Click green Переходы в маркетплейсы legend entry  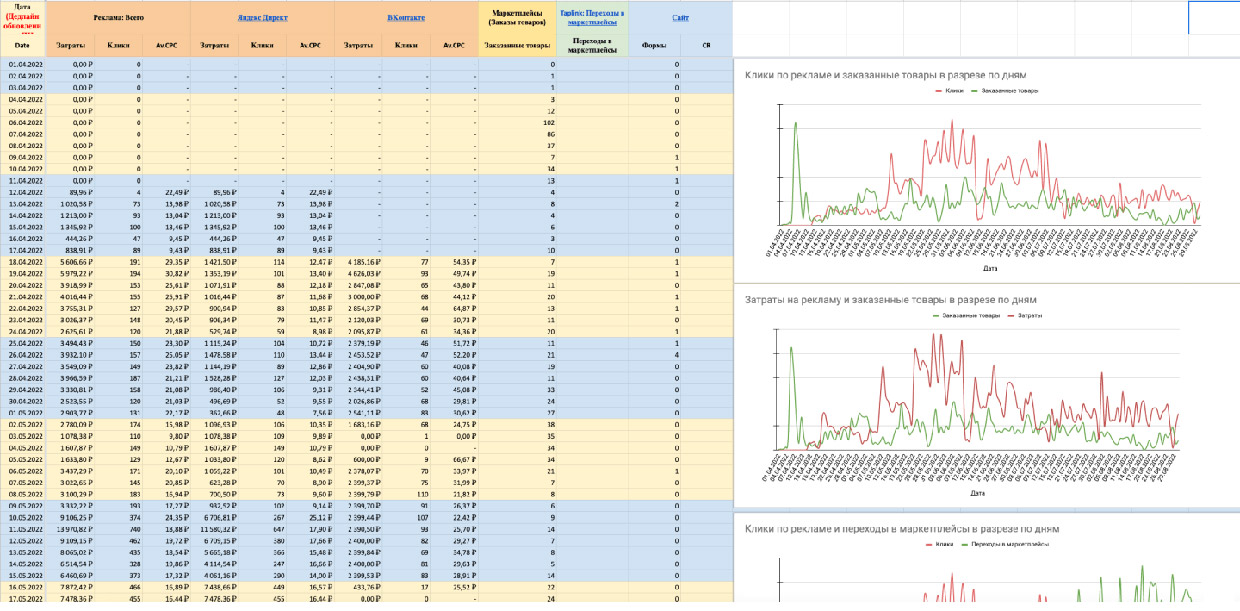coord(1007,543)
